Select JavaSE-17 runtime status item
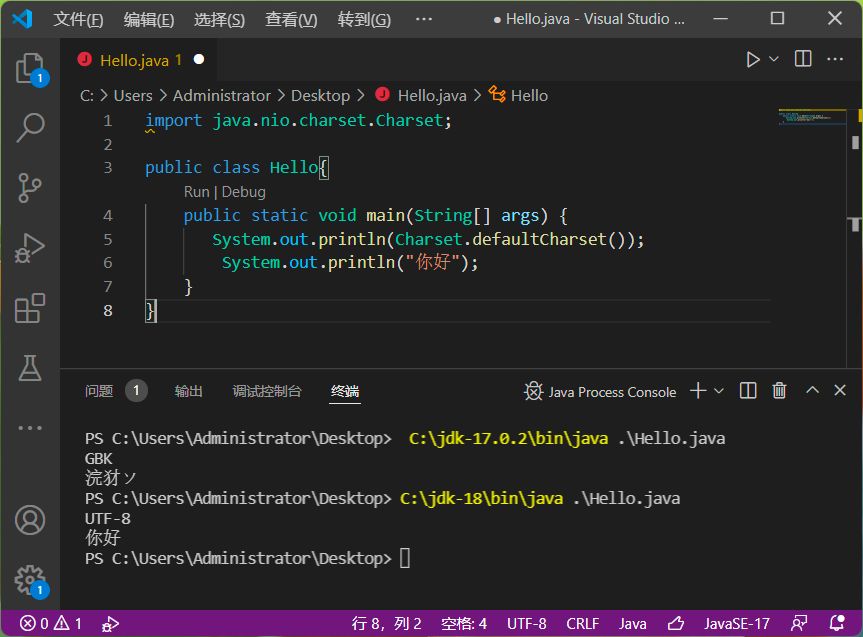The image size is (863, 637). (736, 624)
